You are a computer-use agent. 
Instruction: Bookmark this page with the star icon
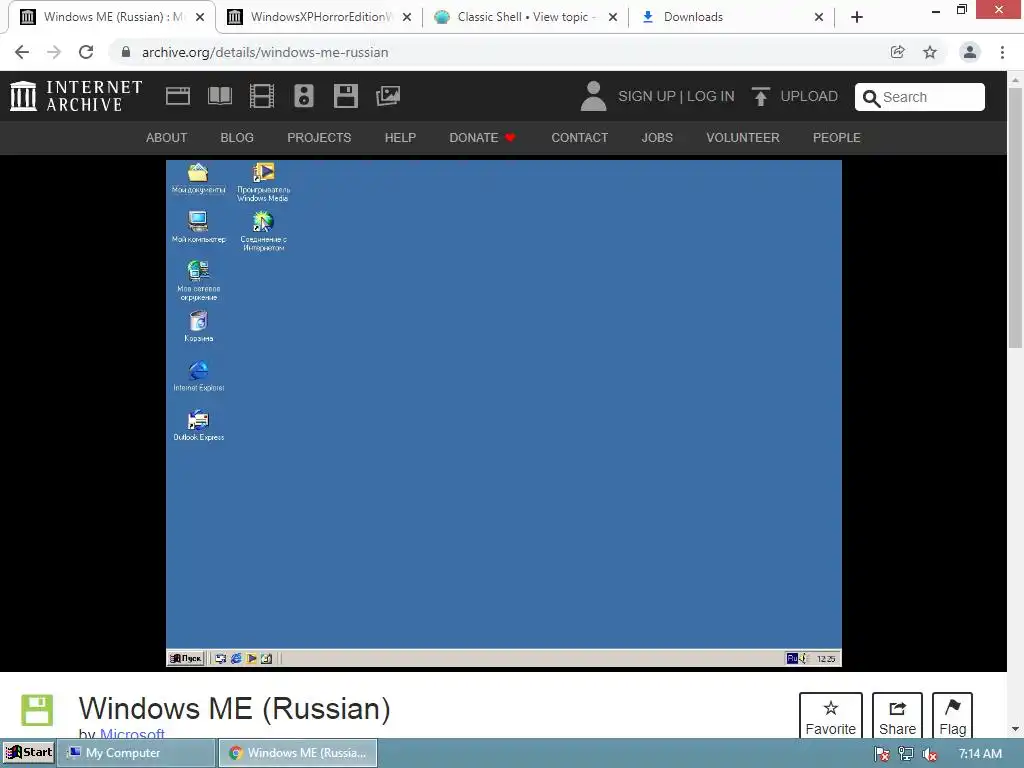(x=930, y=52)
